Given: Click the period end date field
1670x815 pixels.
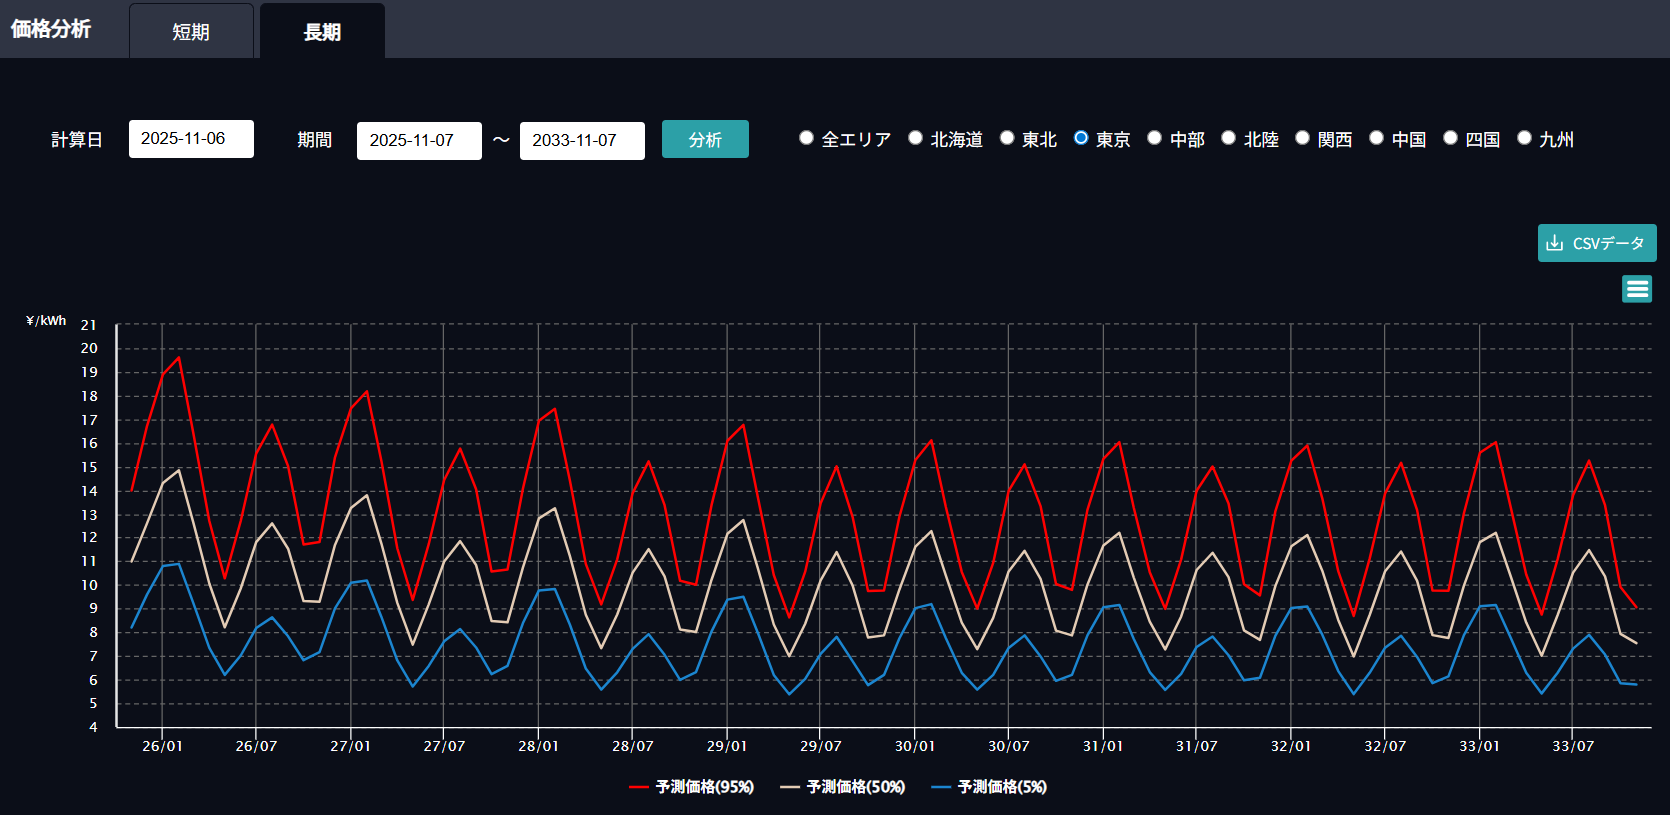Looking at the screenshot, I should click(x=582, y=141).
